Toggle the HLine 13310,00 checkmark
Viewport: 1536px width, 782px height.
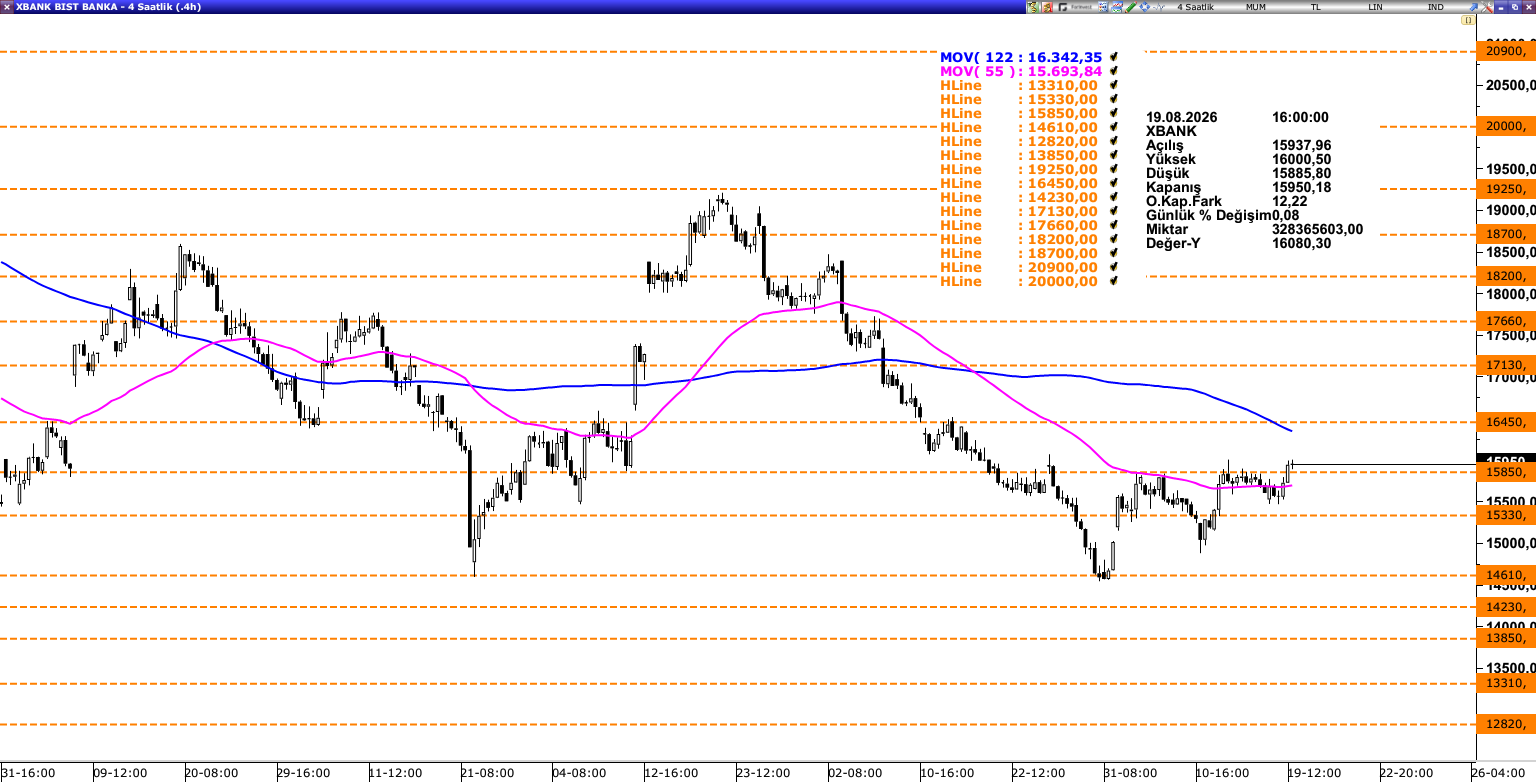1113,85
